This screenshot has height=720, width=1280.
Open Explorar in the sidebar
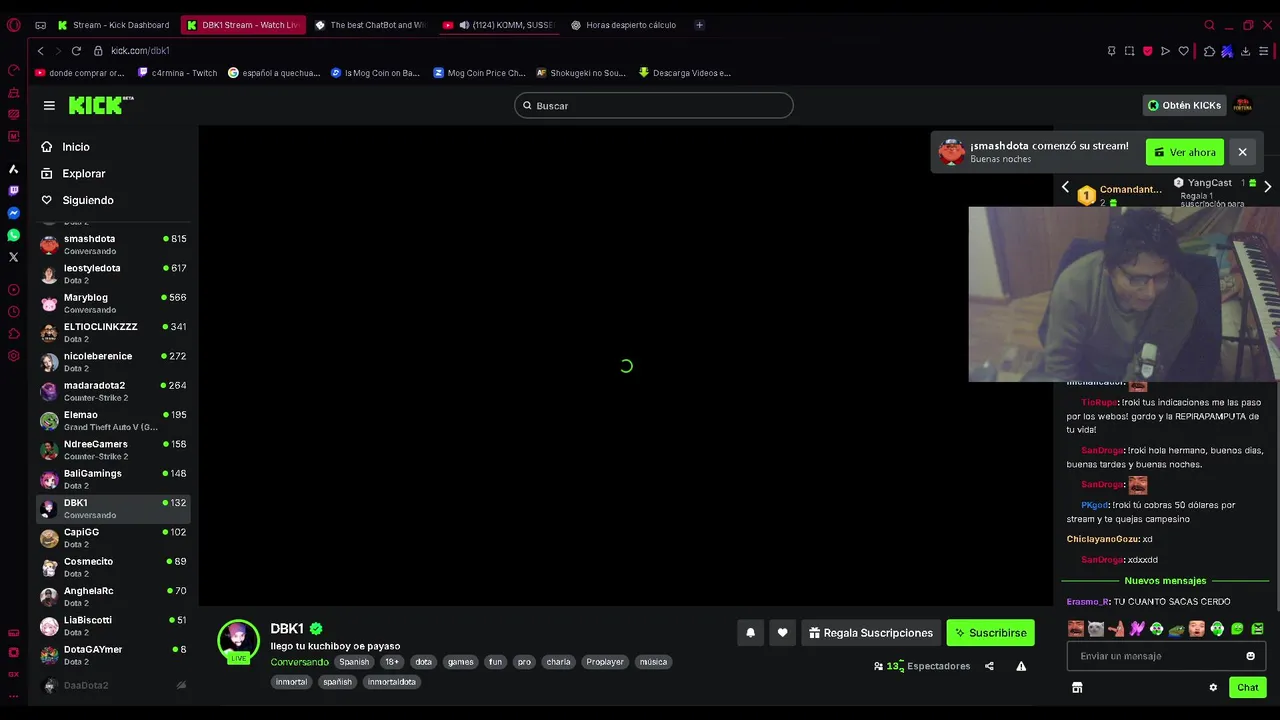click(x=73, y=173)
